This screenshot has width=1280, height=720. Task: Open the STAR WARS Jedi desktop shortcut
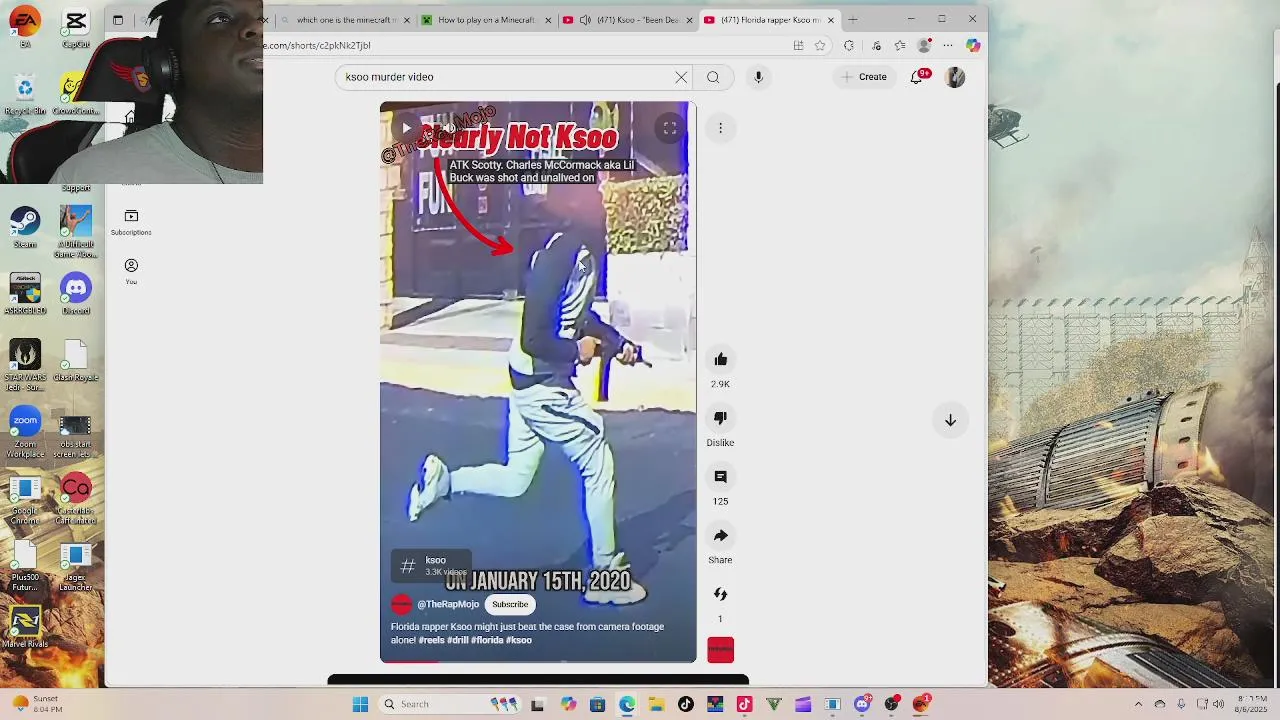pyautogui.click(x=25, y=364)
